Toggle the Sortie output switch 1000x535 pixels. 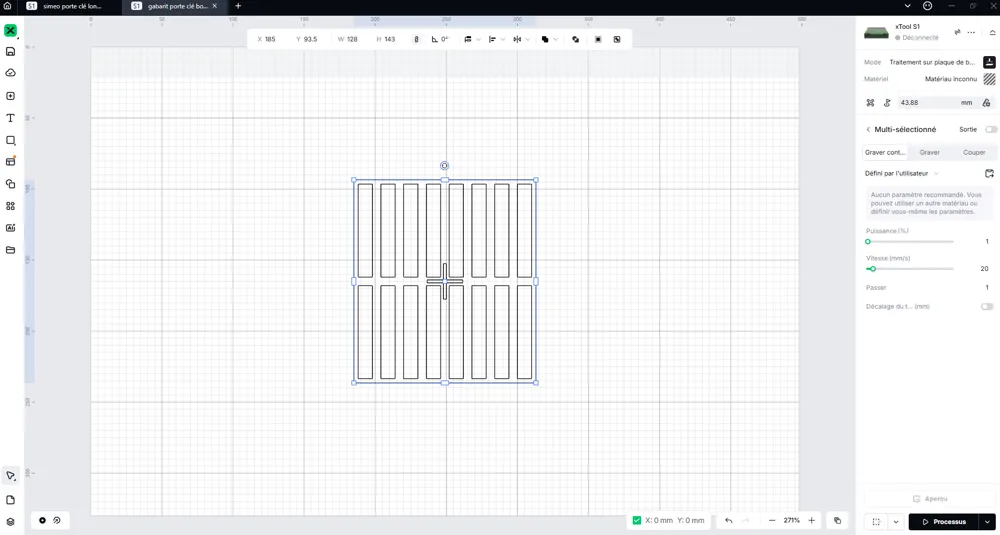pos(991,129)
